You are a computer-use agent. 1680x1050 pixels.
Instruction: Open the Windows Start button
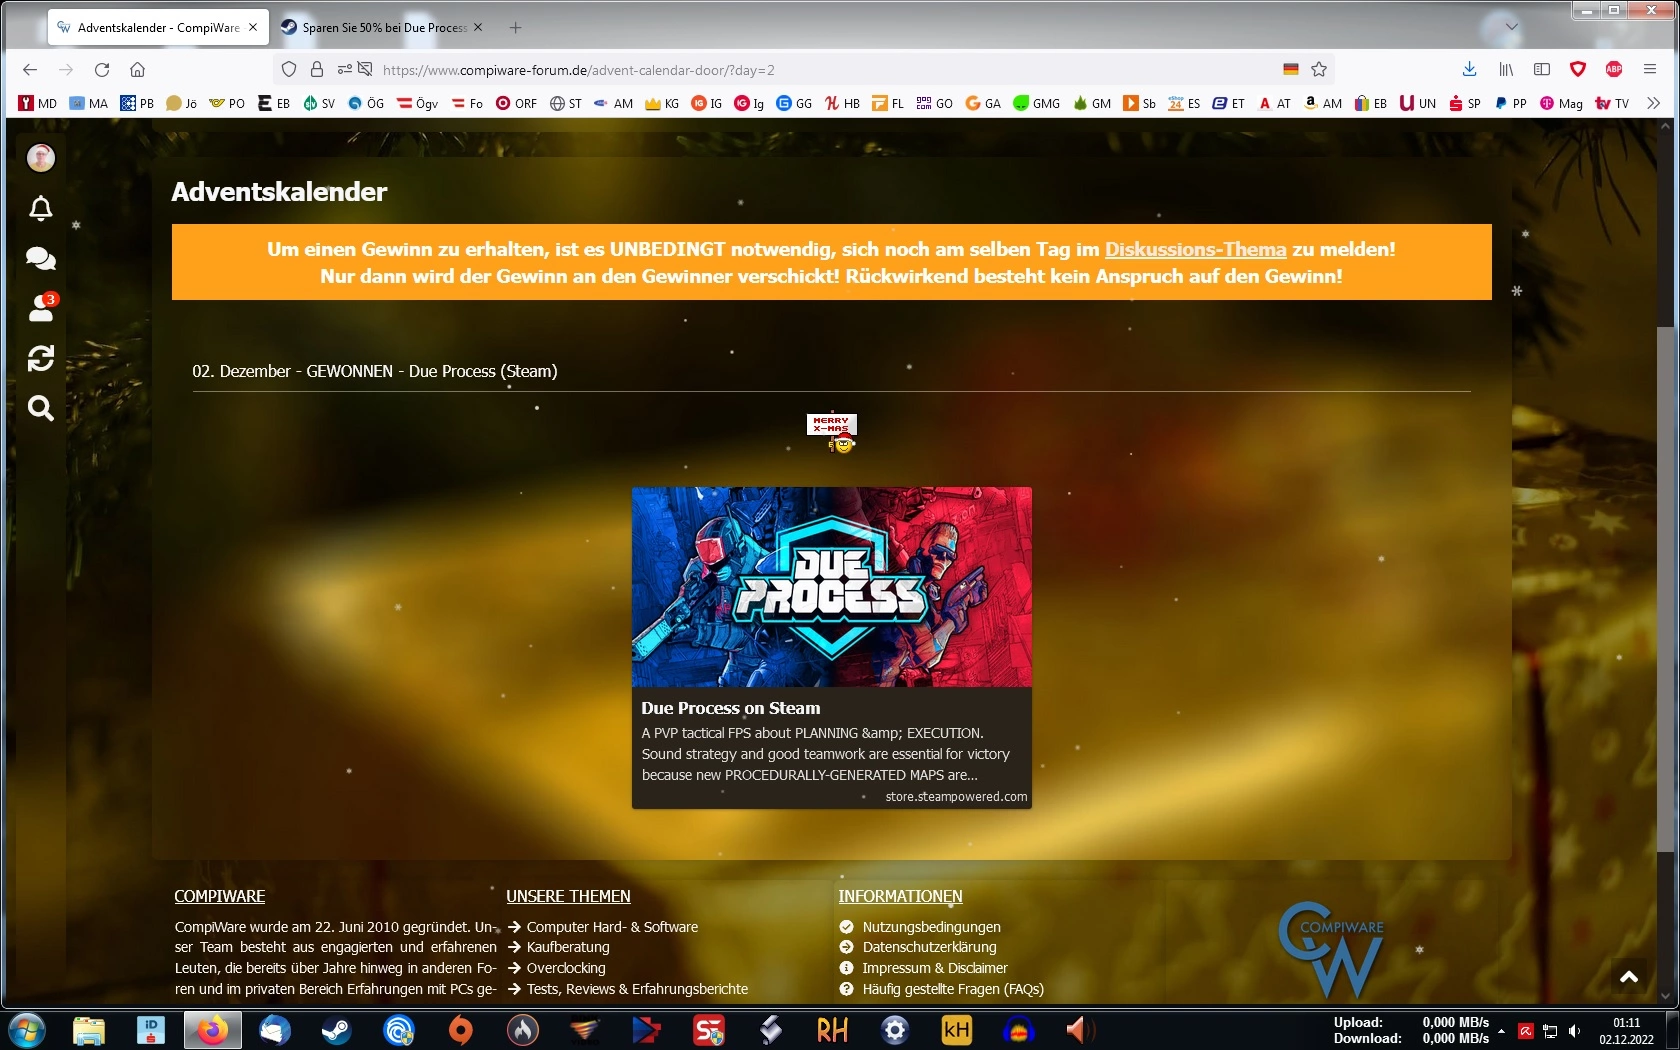25,1030
